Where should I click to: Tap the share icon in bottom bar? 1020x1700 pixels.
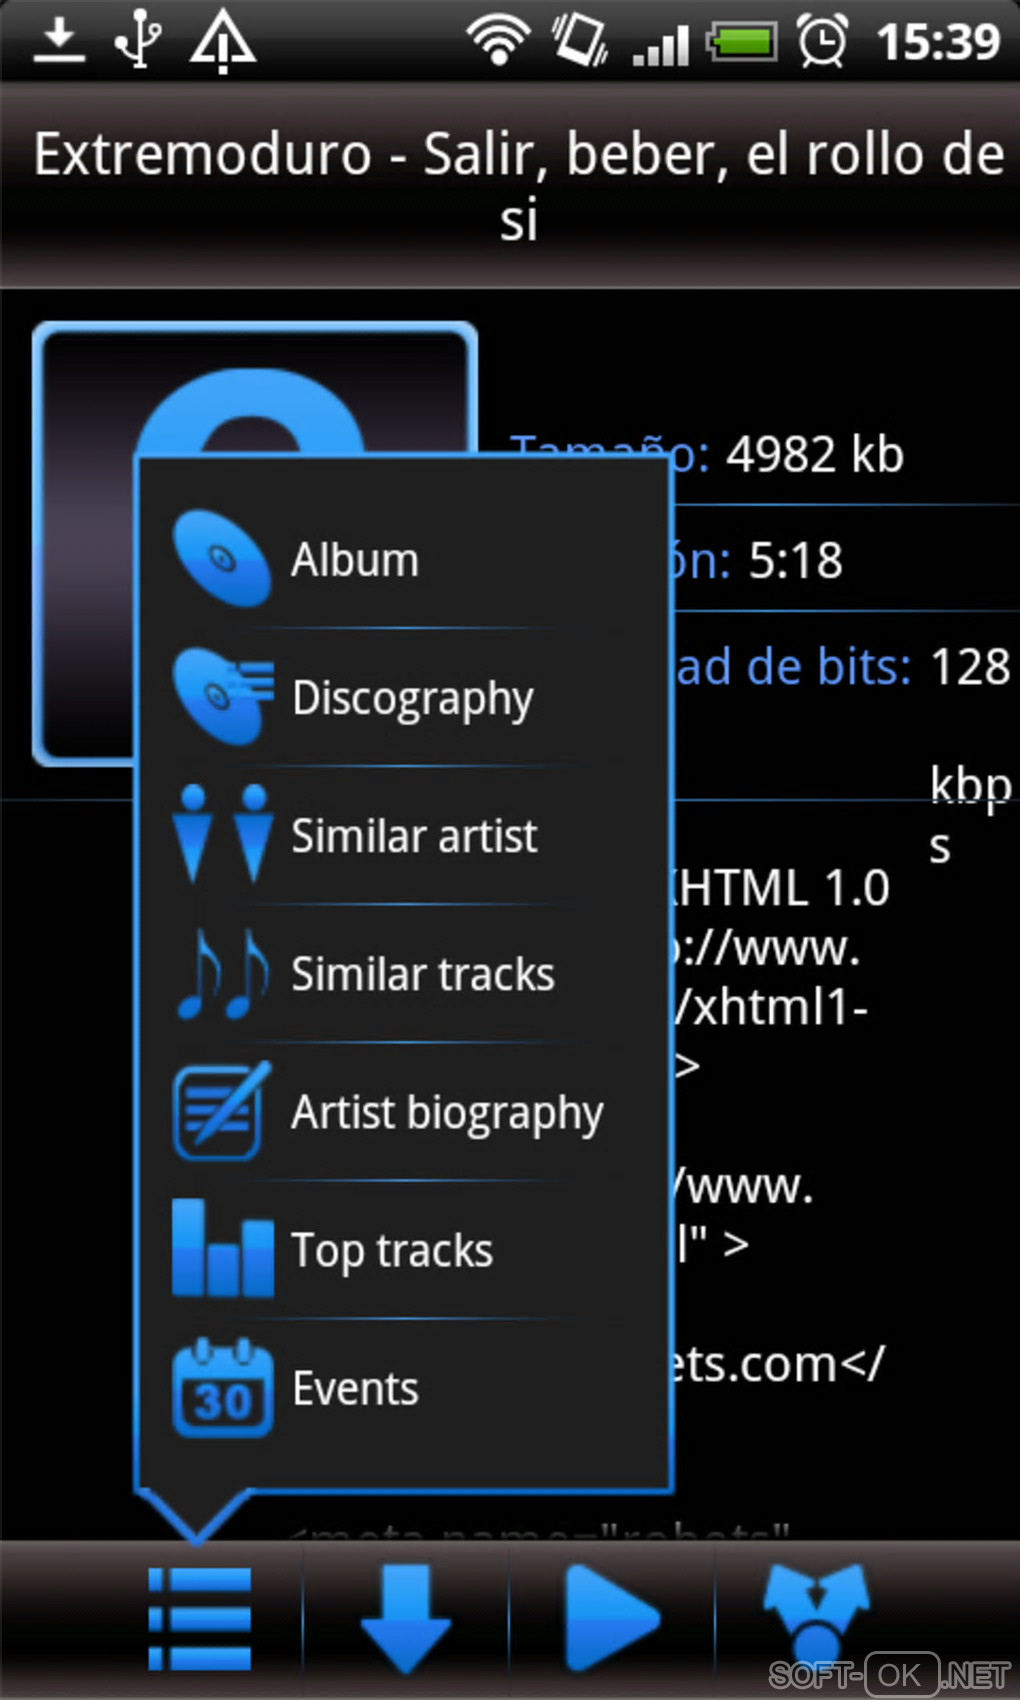(x=817, y=1615)
